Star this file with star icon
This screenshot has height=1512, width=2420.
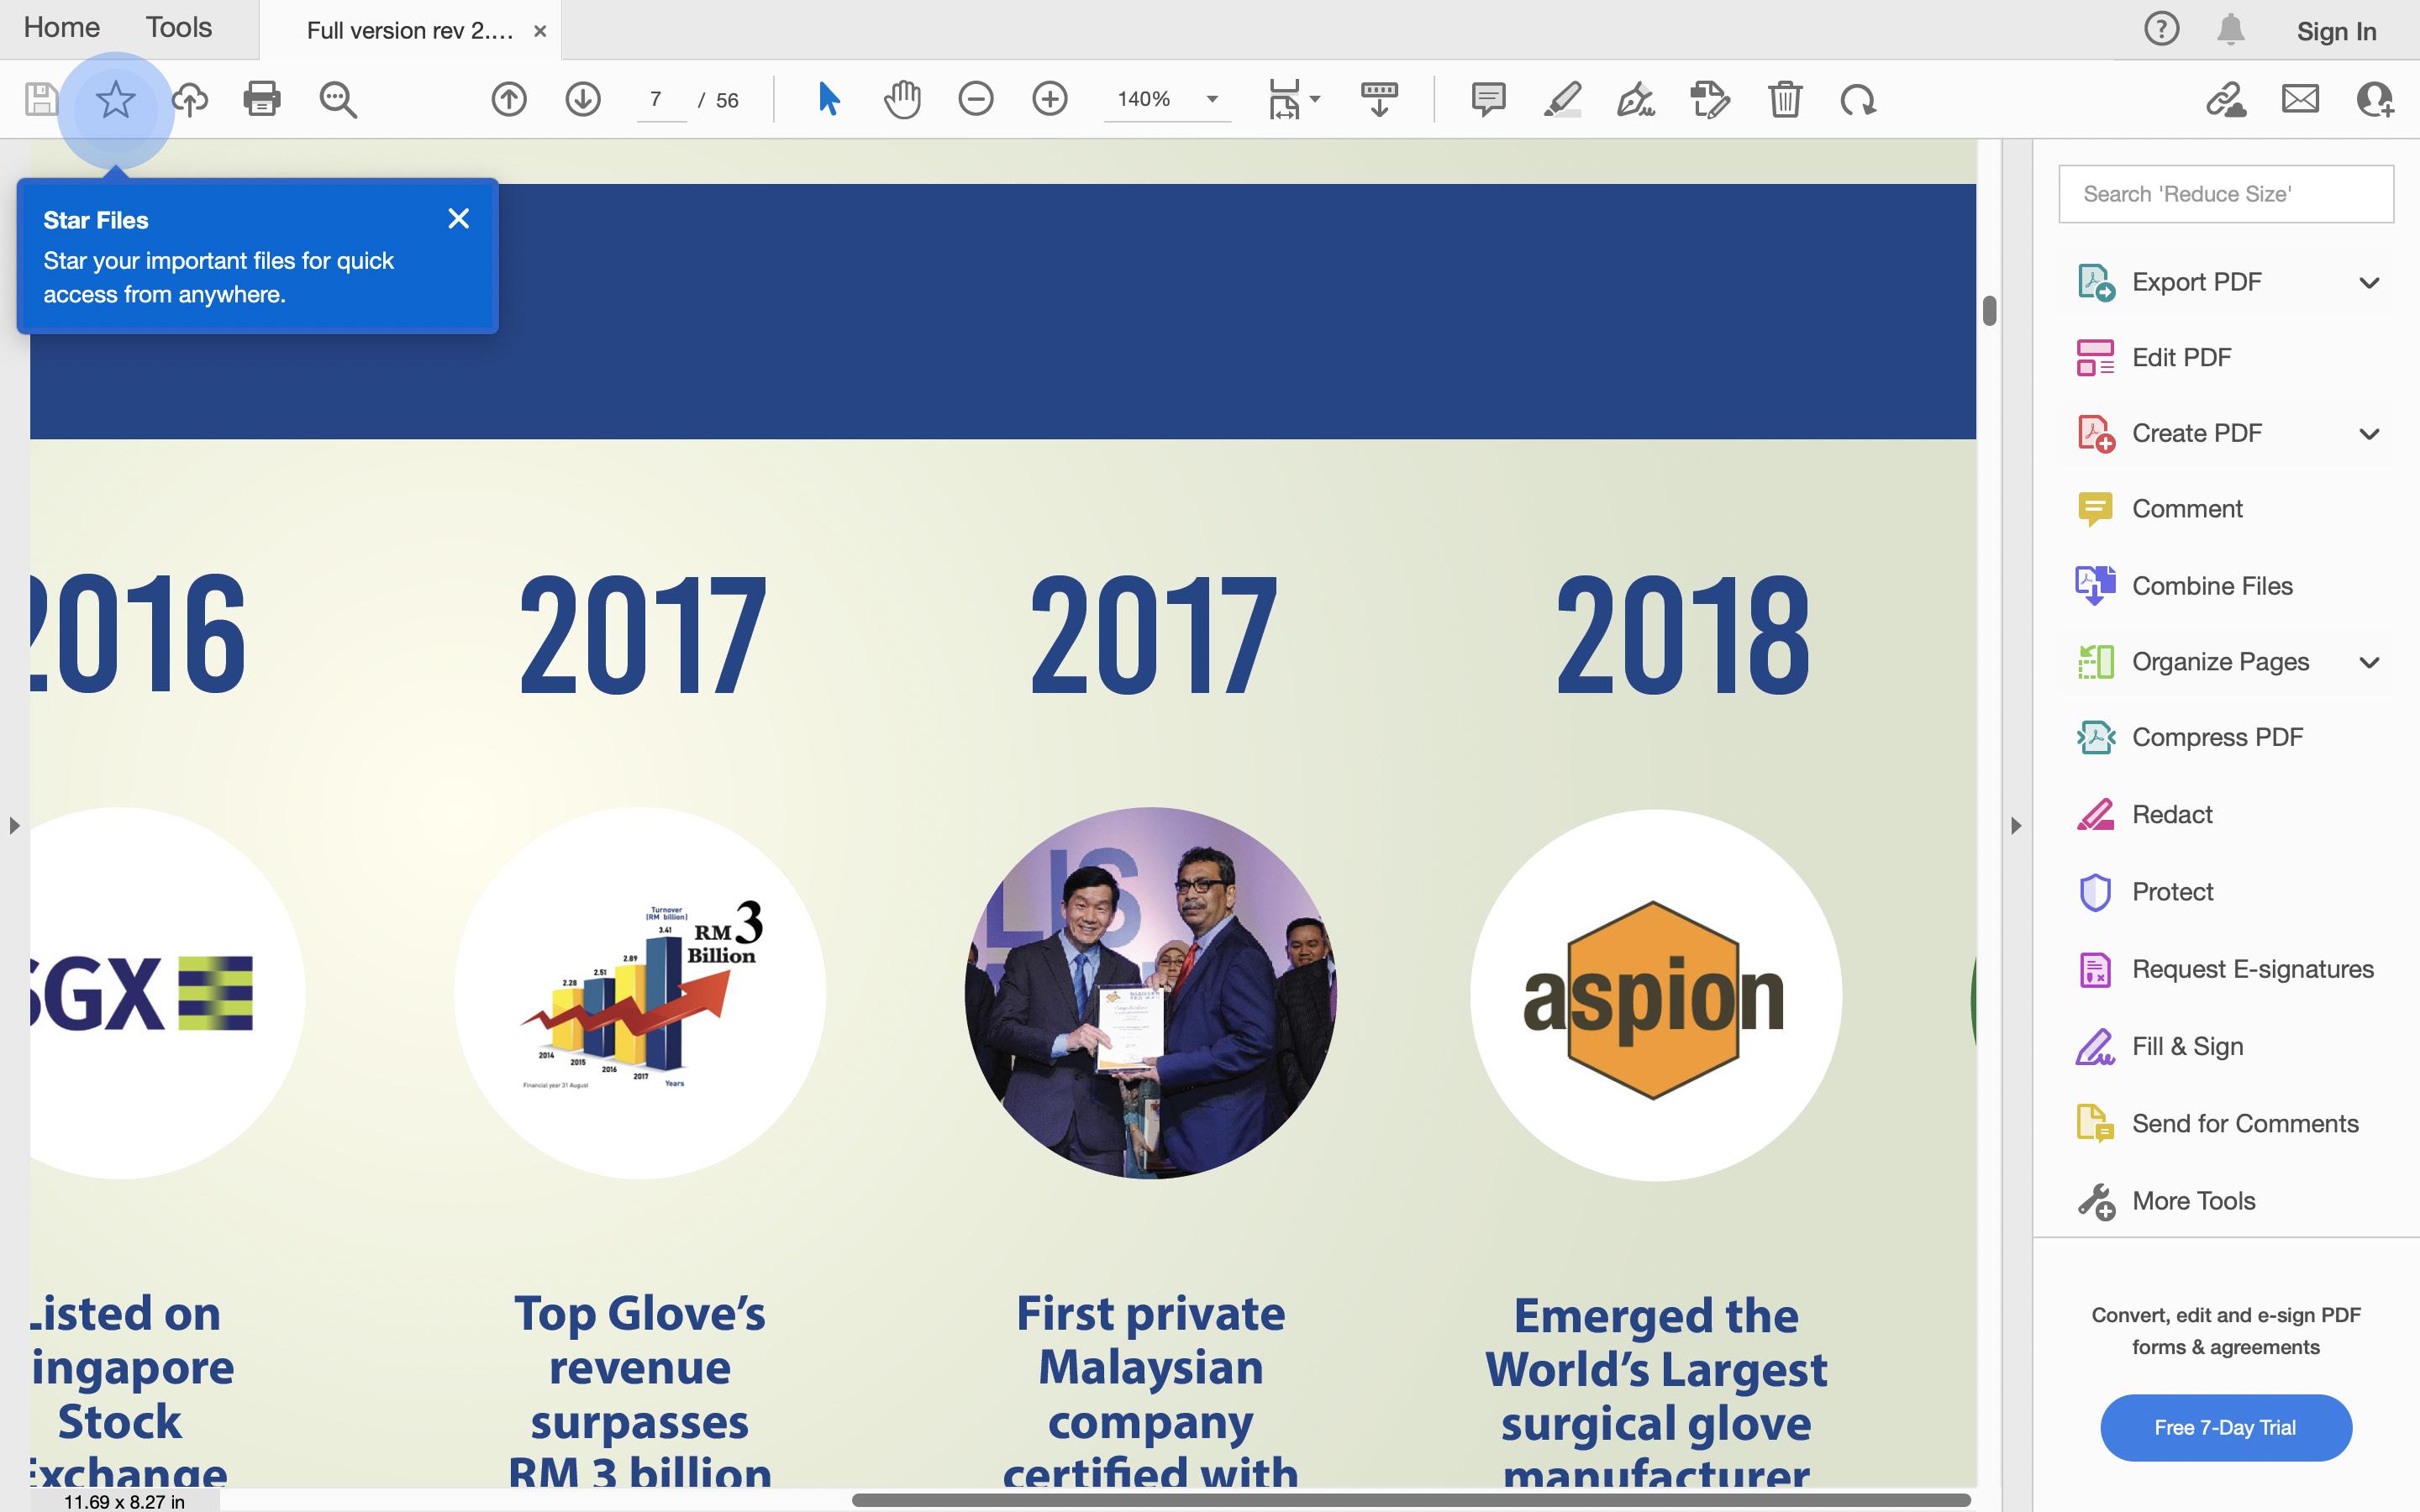pos(115,99)
